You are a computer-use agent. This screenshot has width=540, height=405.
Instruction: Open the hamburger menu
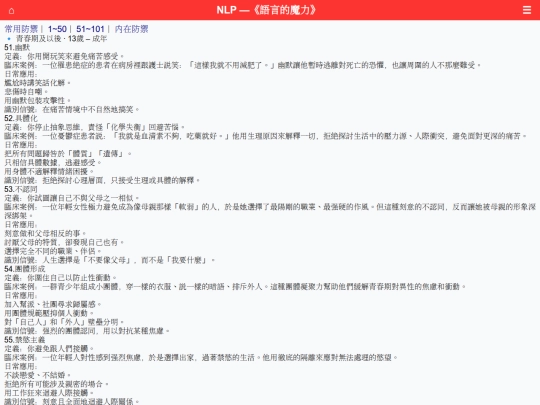click(x=527, y=10)
